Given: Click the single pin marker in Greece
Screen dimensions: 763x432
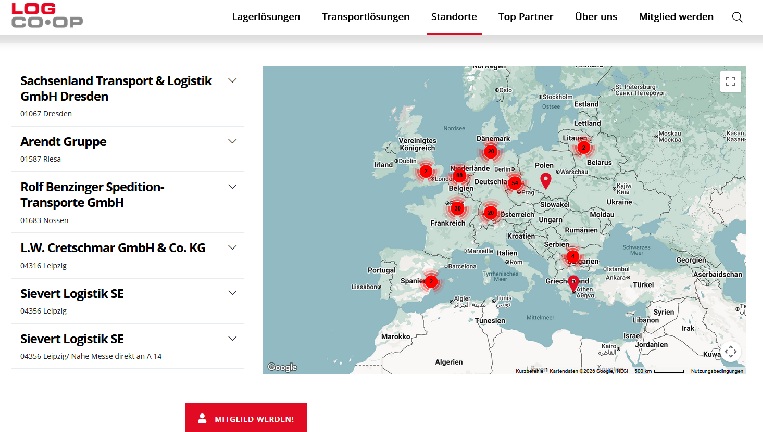Looking at the screenshot, I should [573, 284].
